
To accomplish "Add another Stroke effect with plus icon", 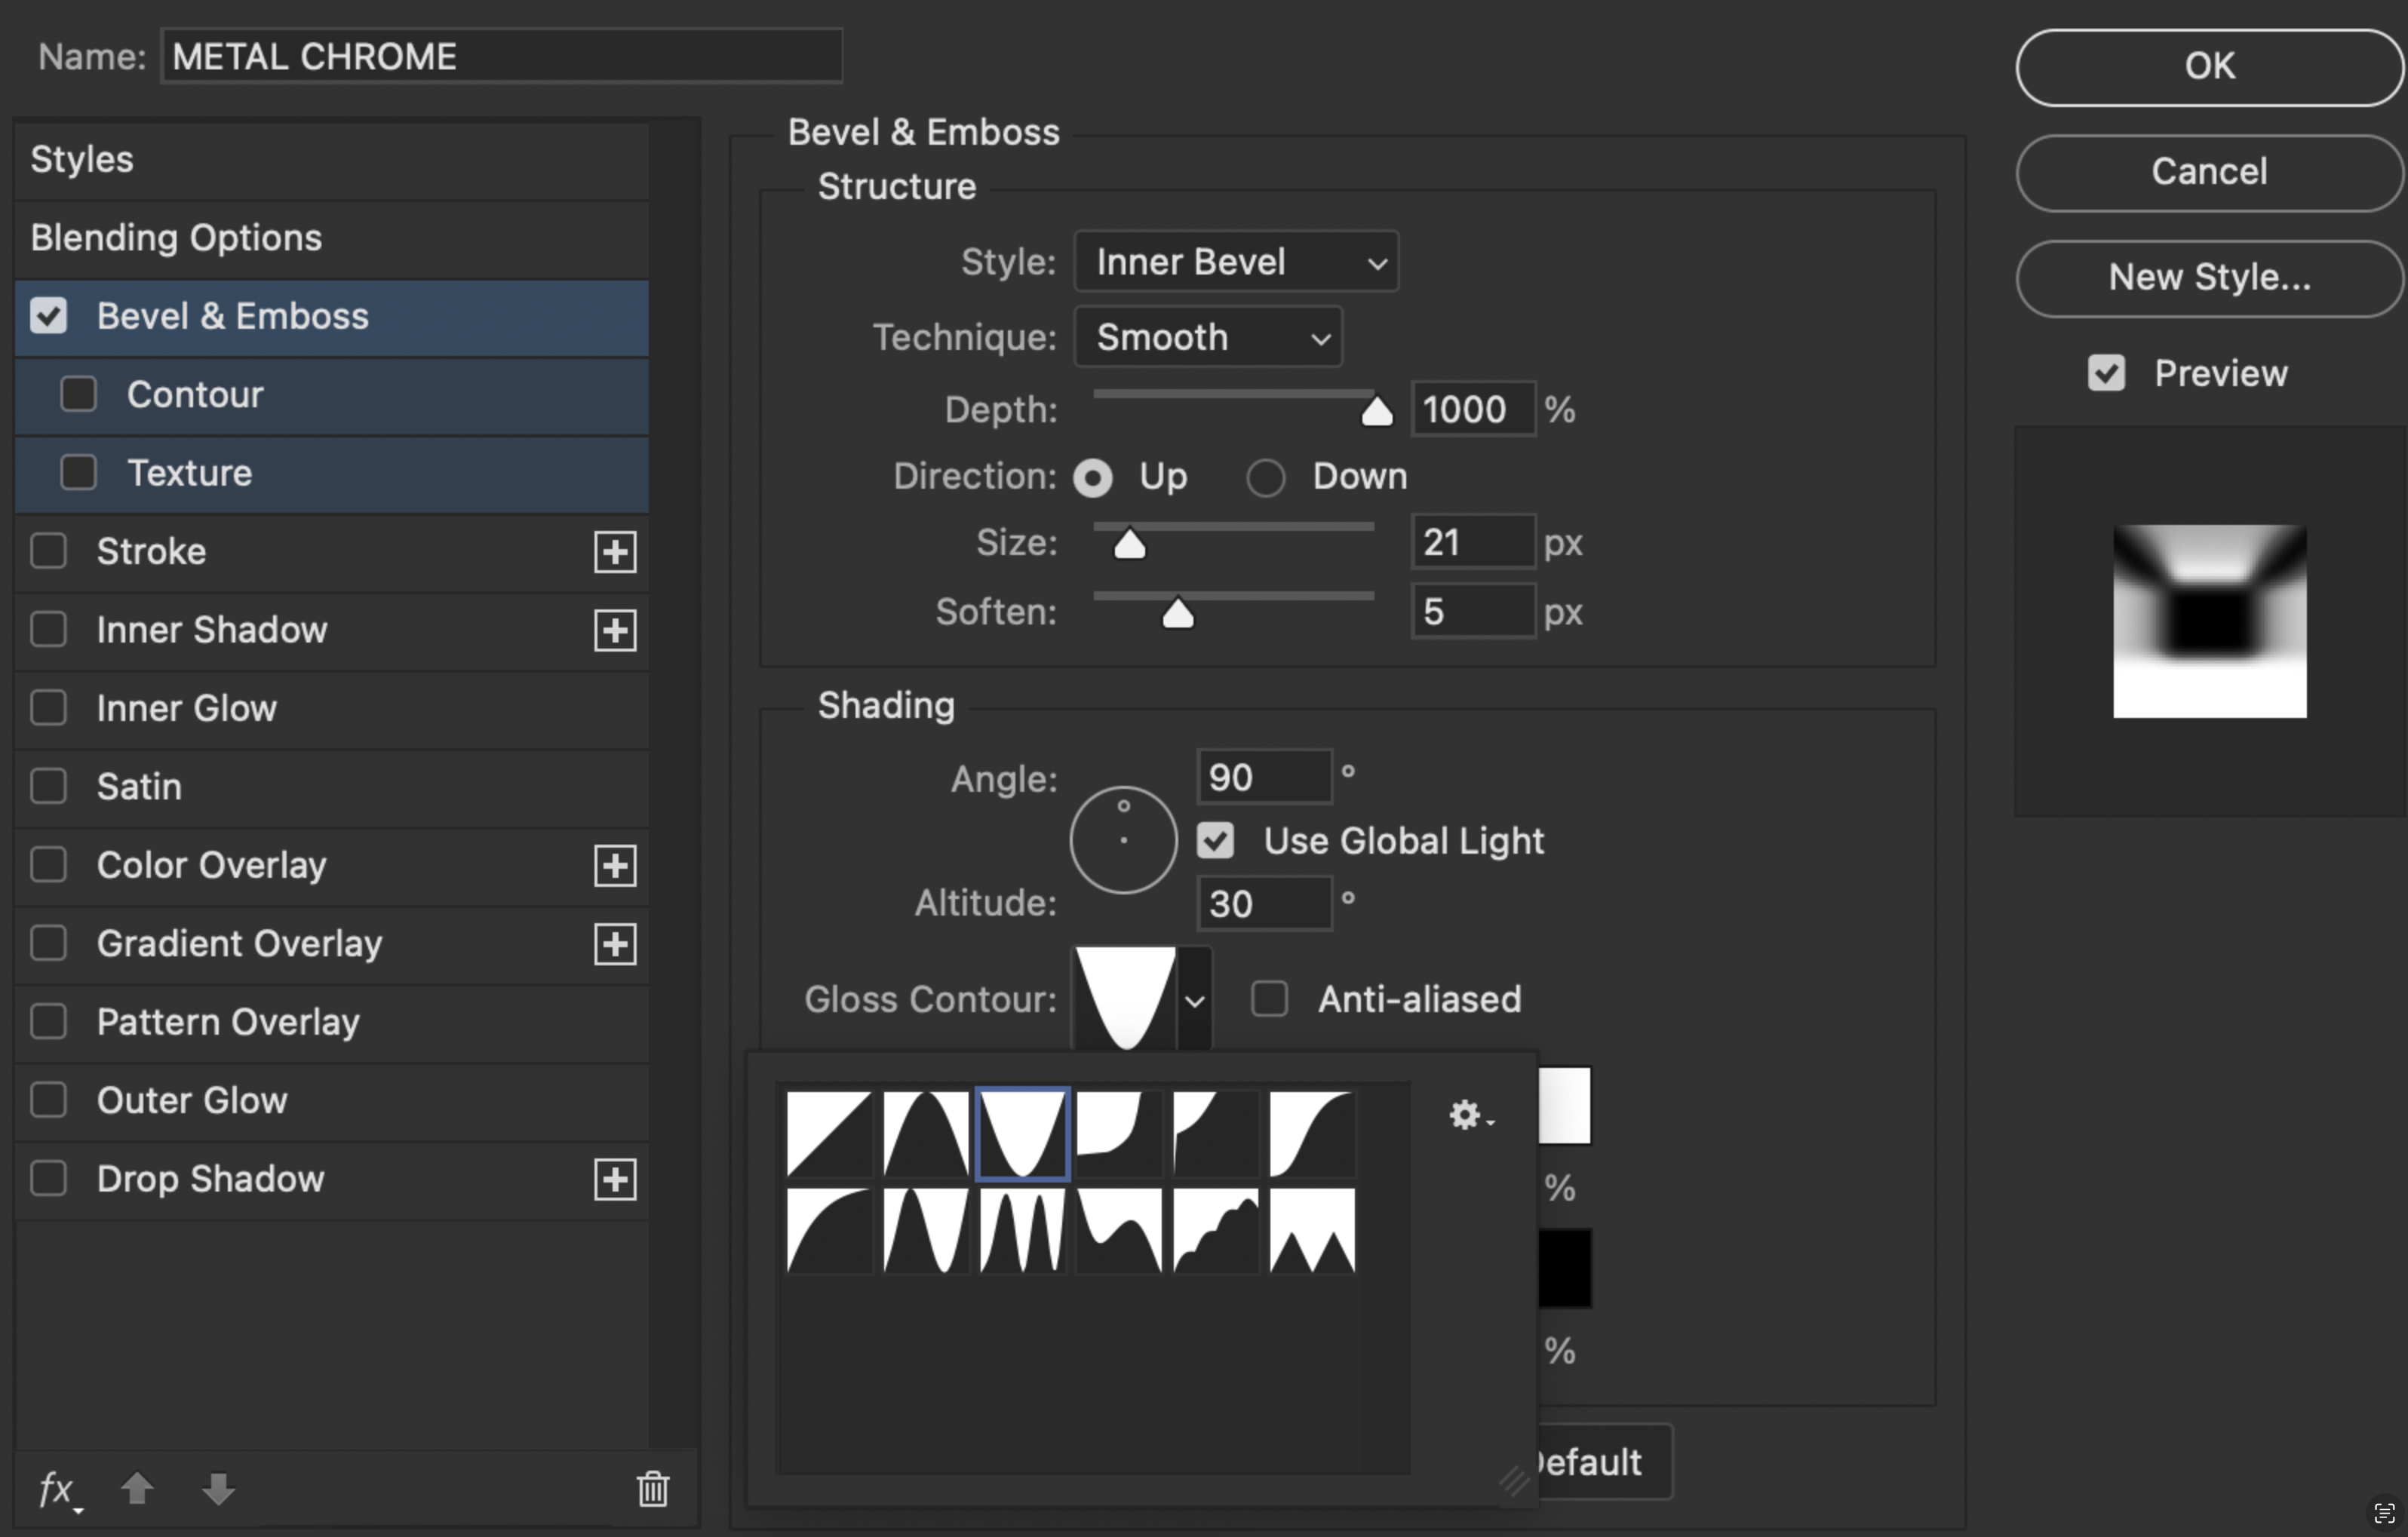I will click(x=615, y=552).
